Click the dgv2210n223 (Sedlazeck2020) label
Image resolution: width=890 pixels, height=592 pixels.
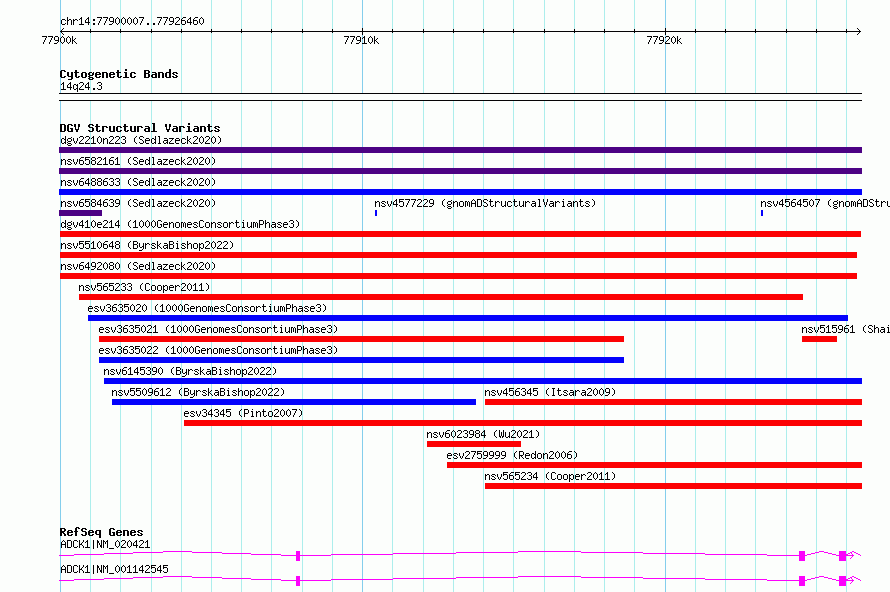(x=141, y=140)
